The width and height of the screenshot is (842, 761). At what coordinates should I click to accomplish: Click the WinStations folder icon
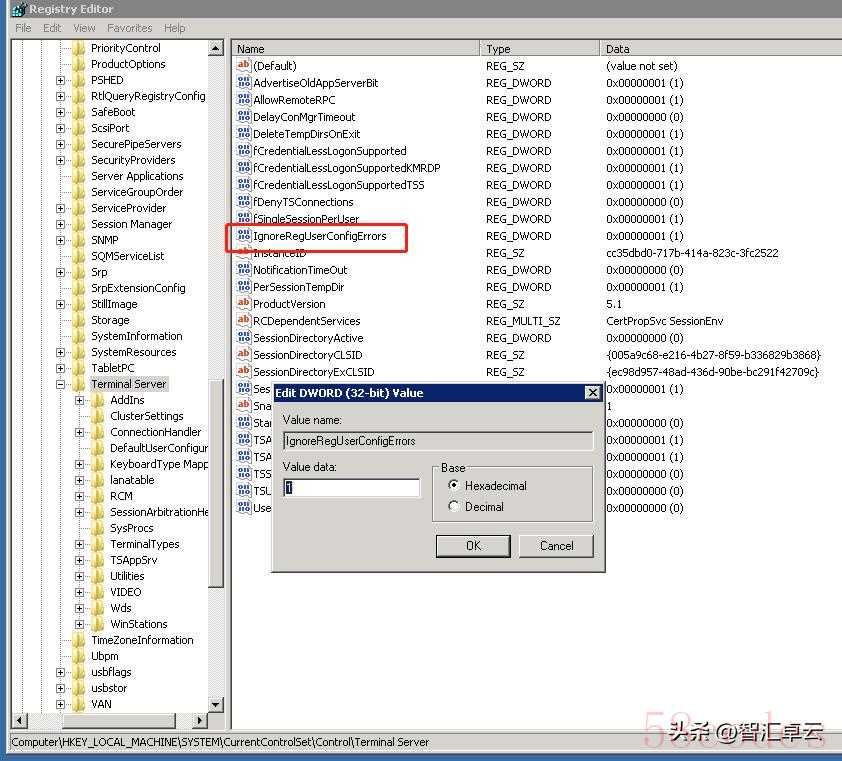(x=98, y=624)
